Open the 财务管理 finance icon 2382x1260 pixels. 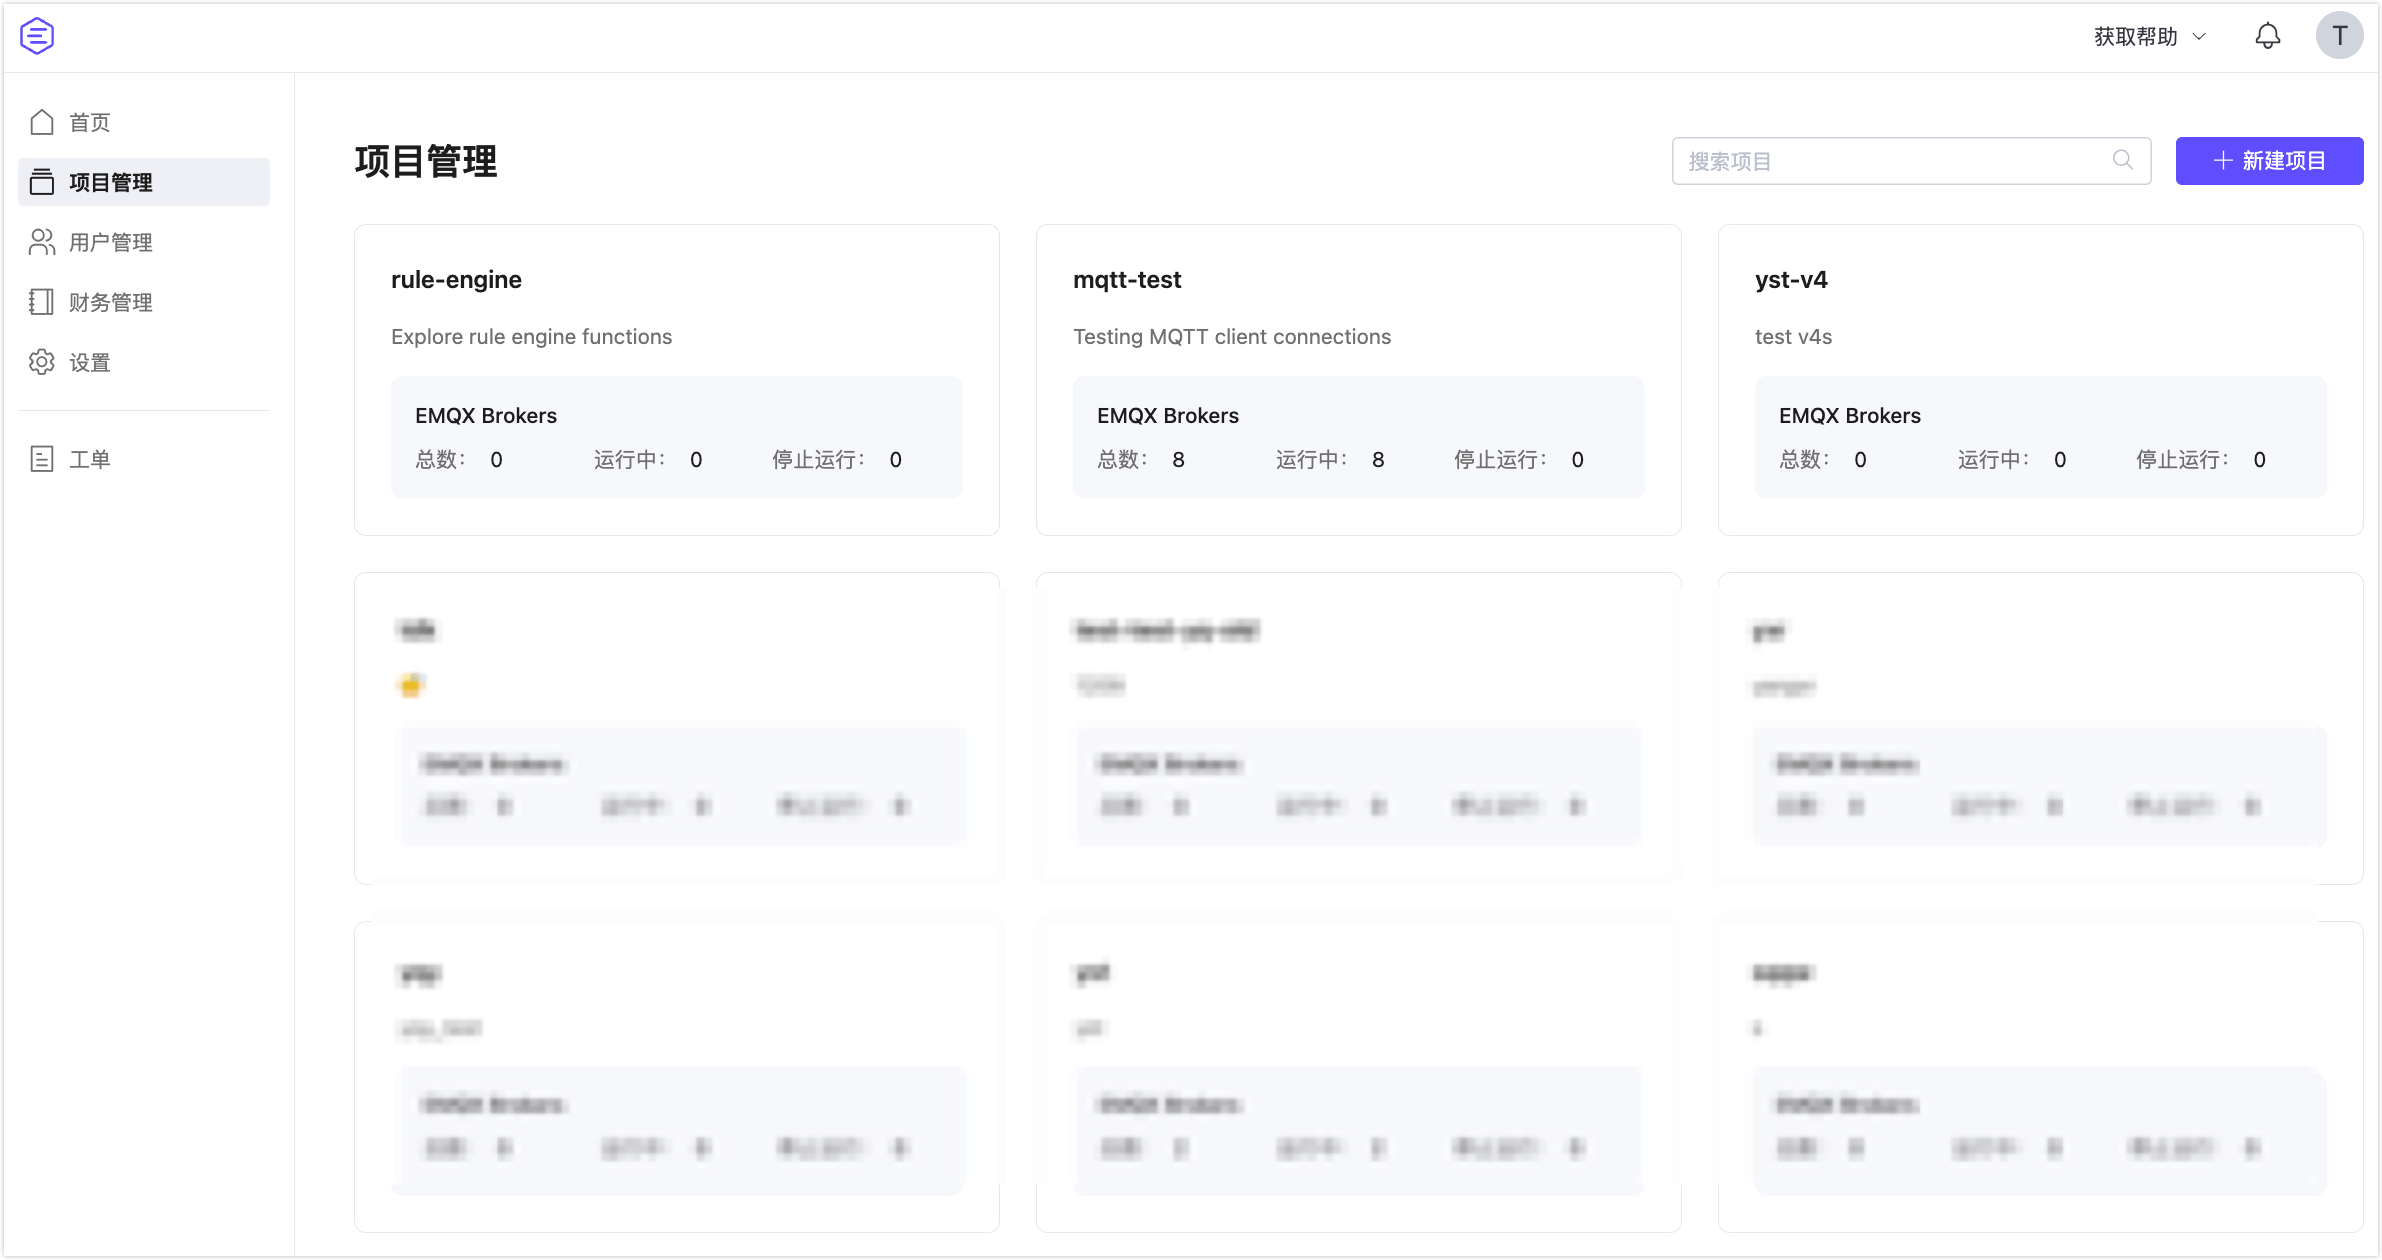pyautogui.click(x=42, y=301)
